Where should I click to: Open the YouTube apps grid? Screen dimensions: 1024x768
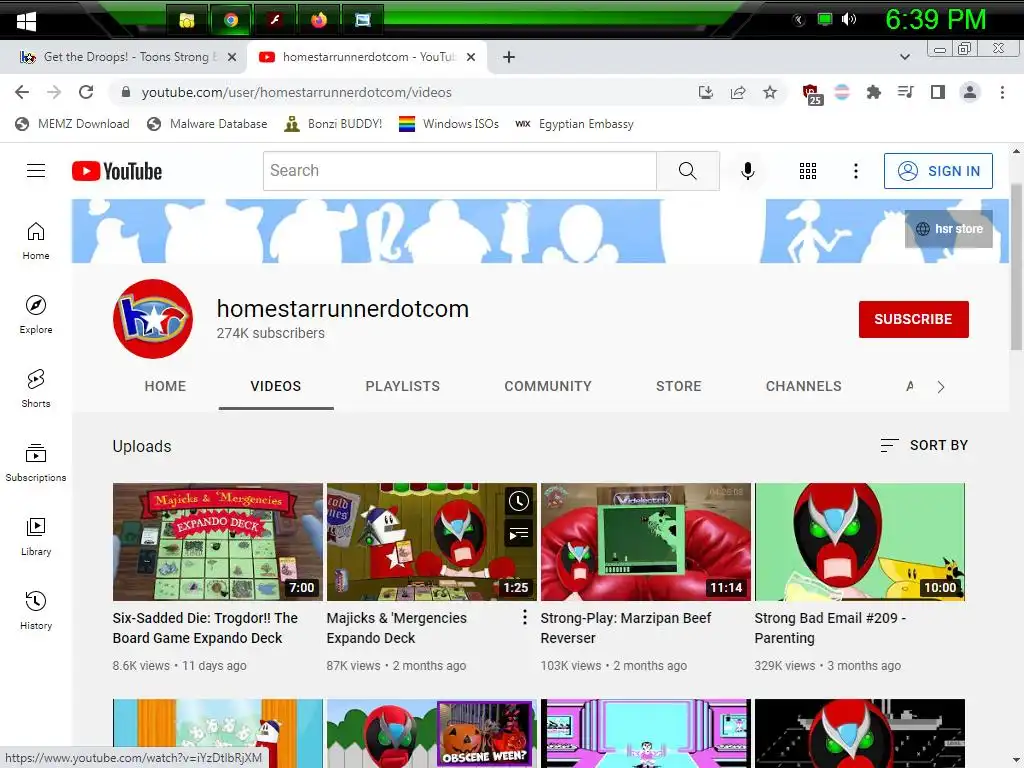click(x=808, y=171)
